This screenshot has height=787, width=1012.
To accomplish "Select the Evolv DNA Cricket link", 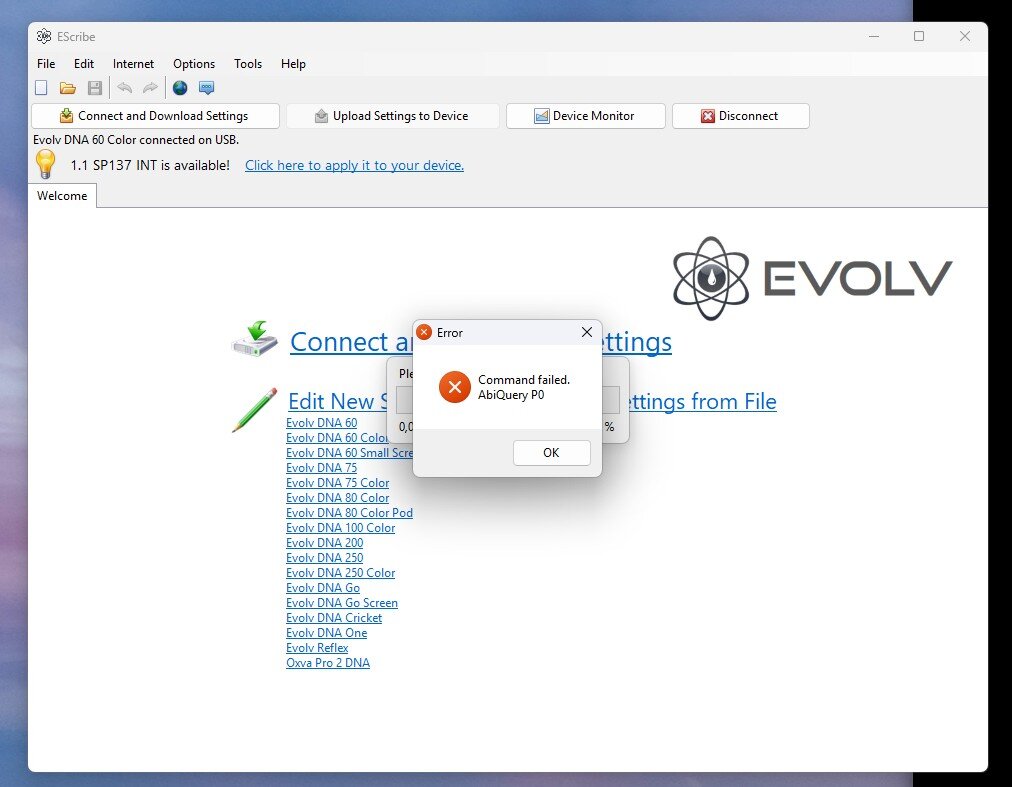I will (x=334, y=618).
